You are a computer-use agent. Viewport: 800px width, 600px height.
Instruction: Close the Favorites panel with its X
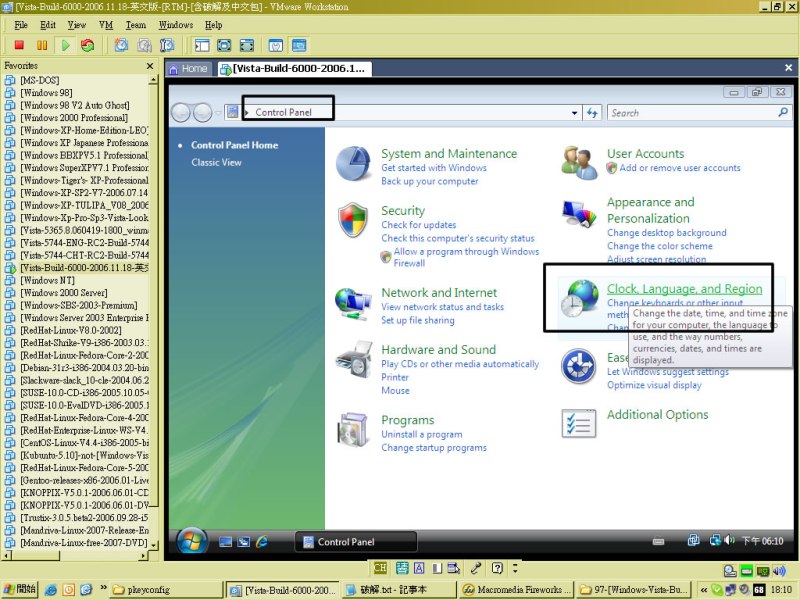150,66
